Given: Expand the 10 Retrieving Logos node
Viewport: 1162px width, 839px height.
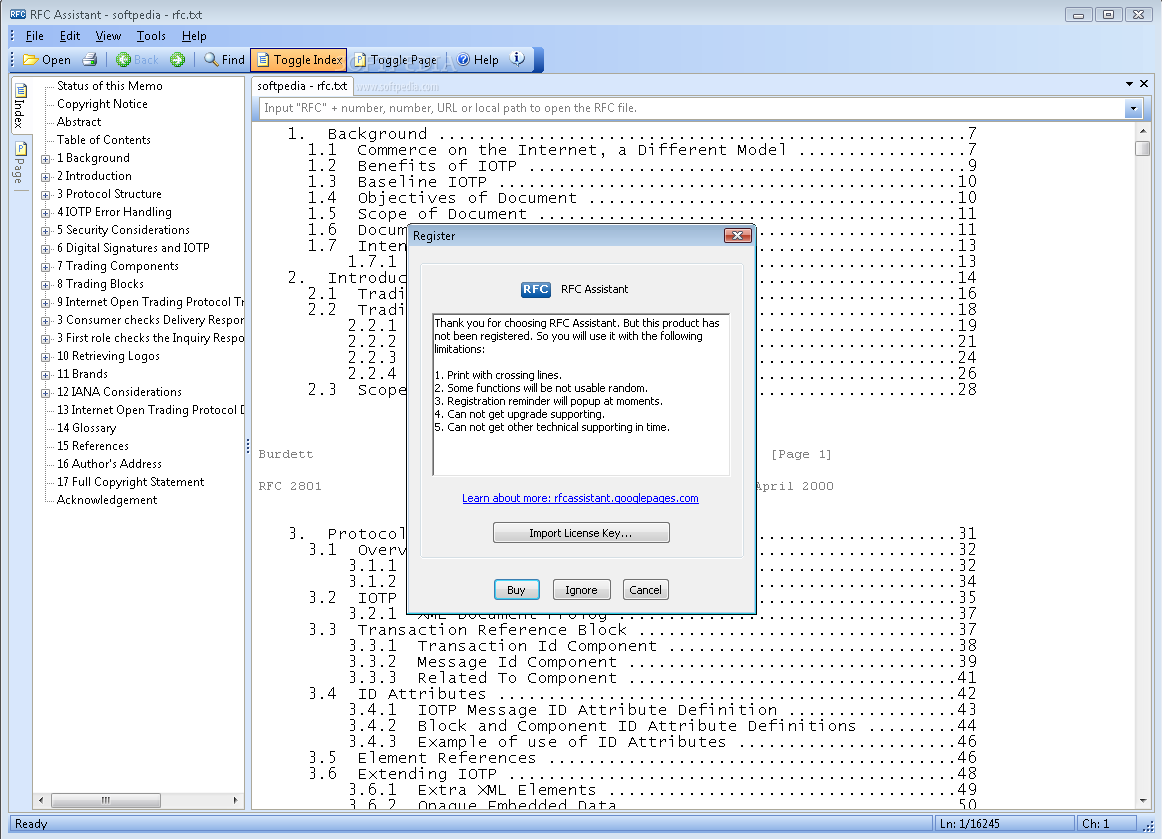Looking at the screenshot, I should coord(46,357).
